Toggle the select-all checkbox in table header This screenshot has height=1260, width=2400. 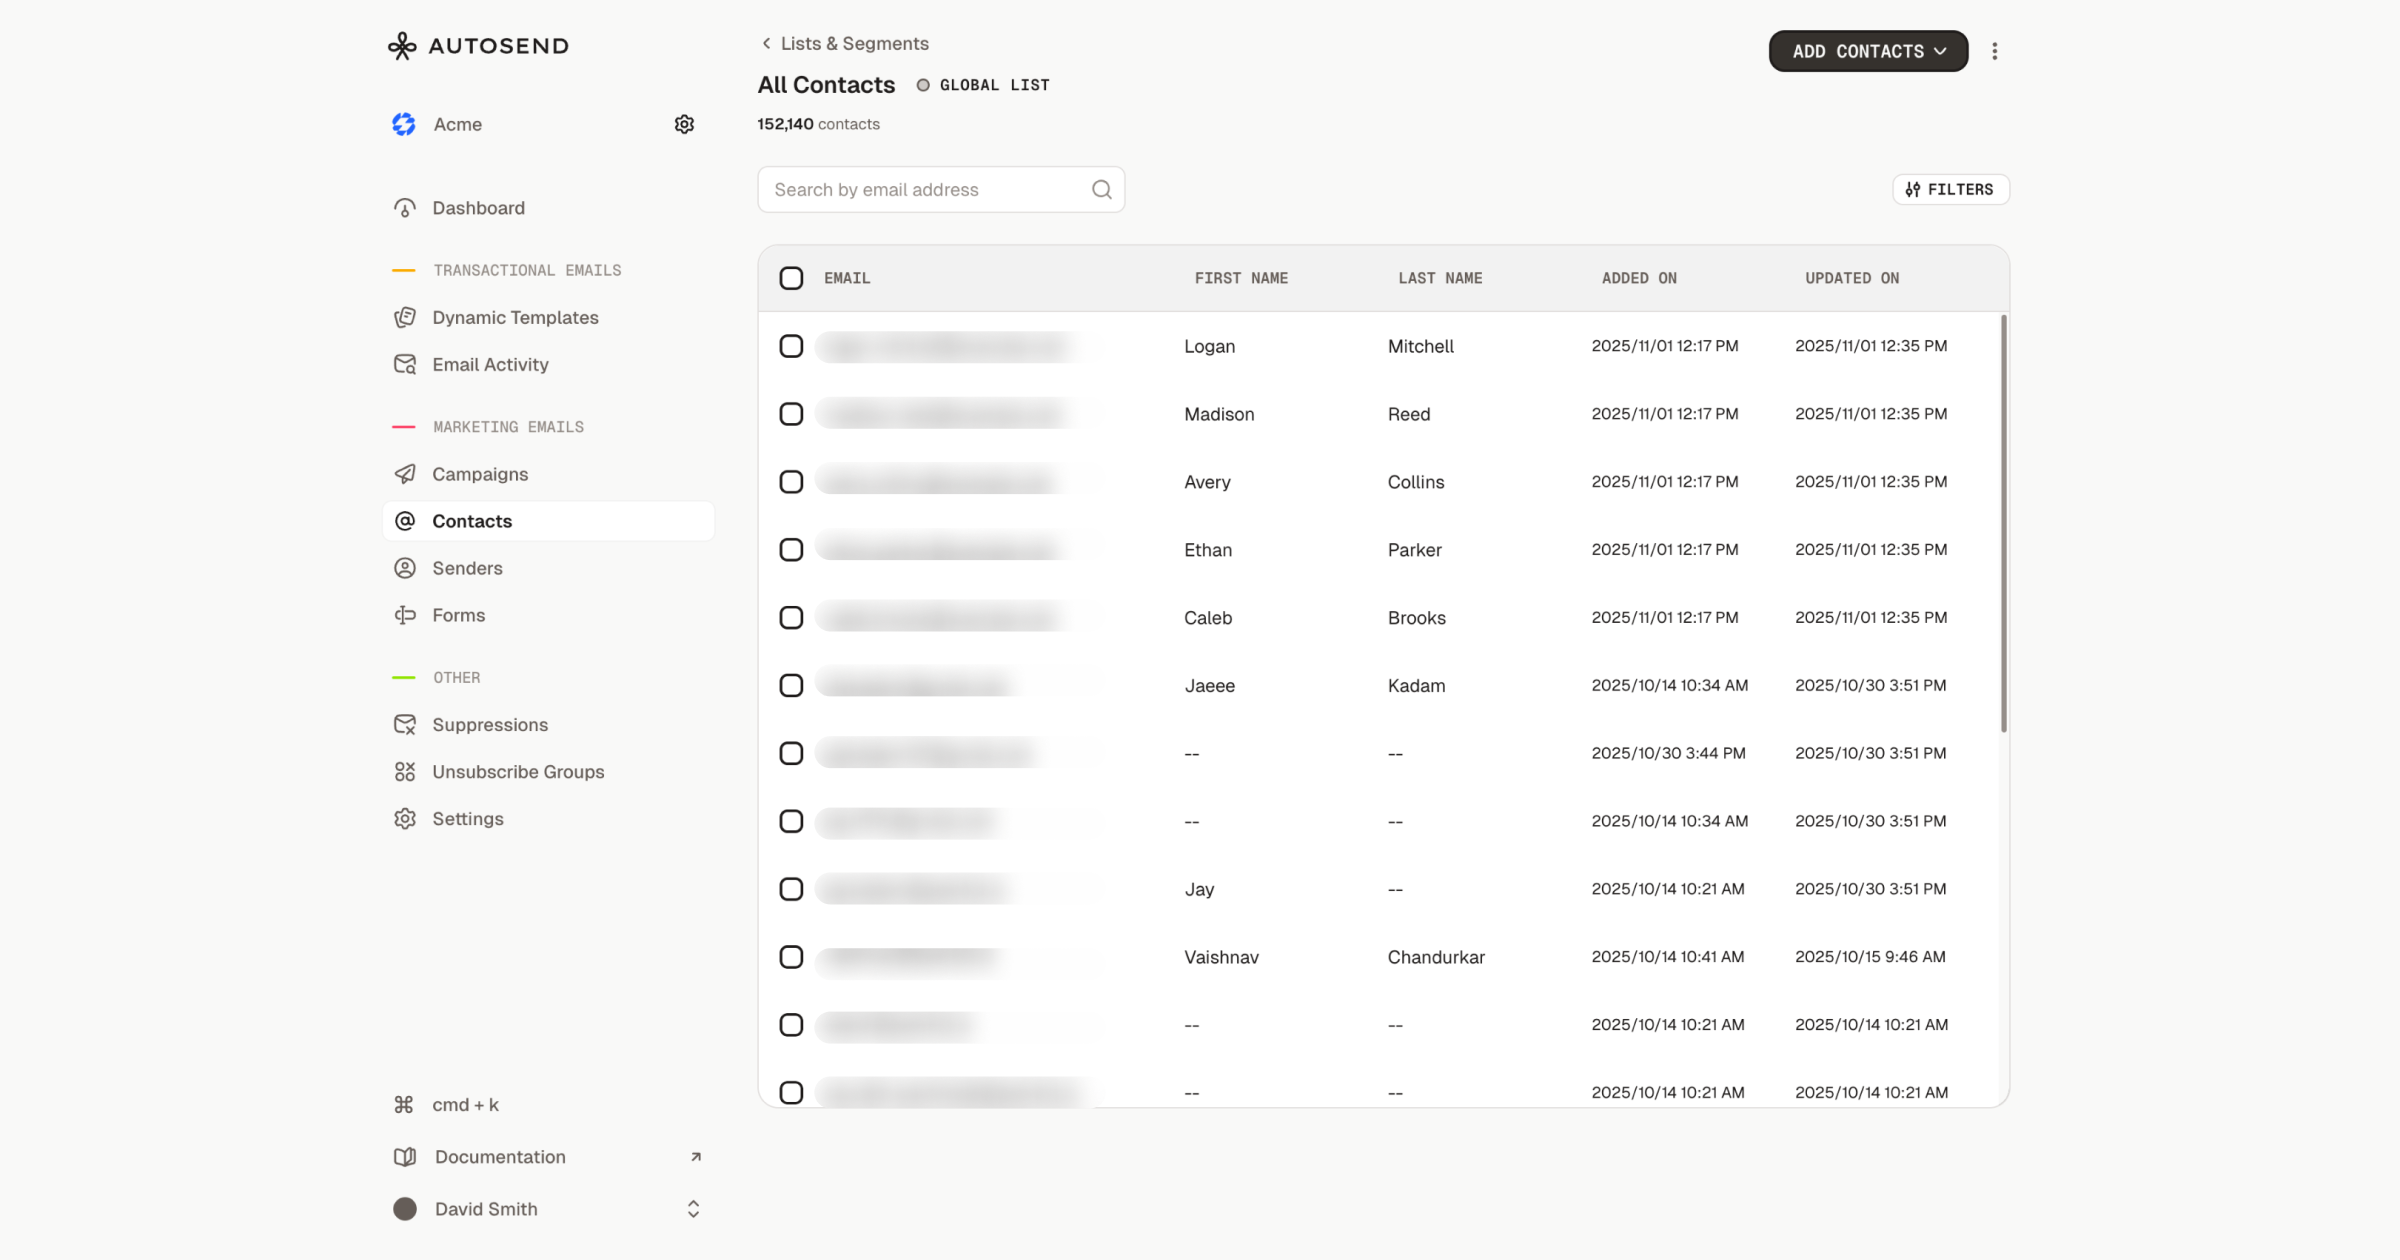tap(791, 278)
